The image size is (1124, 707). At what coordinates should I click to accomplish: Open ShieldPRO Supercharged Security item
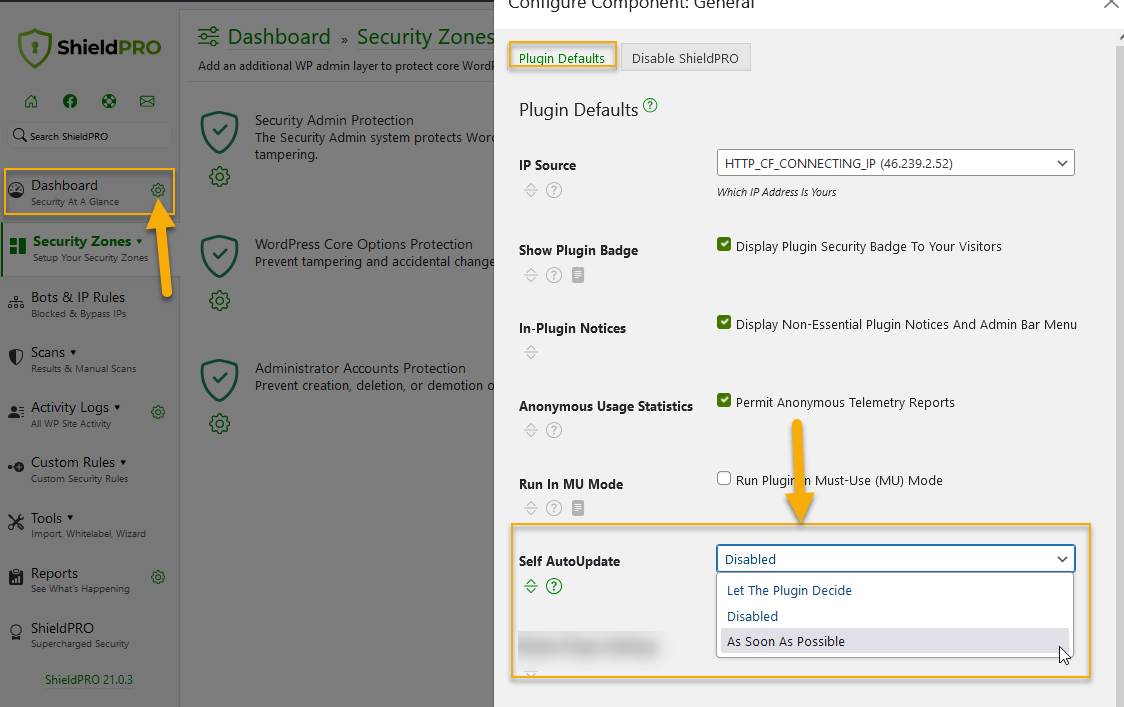pos(80,635)
